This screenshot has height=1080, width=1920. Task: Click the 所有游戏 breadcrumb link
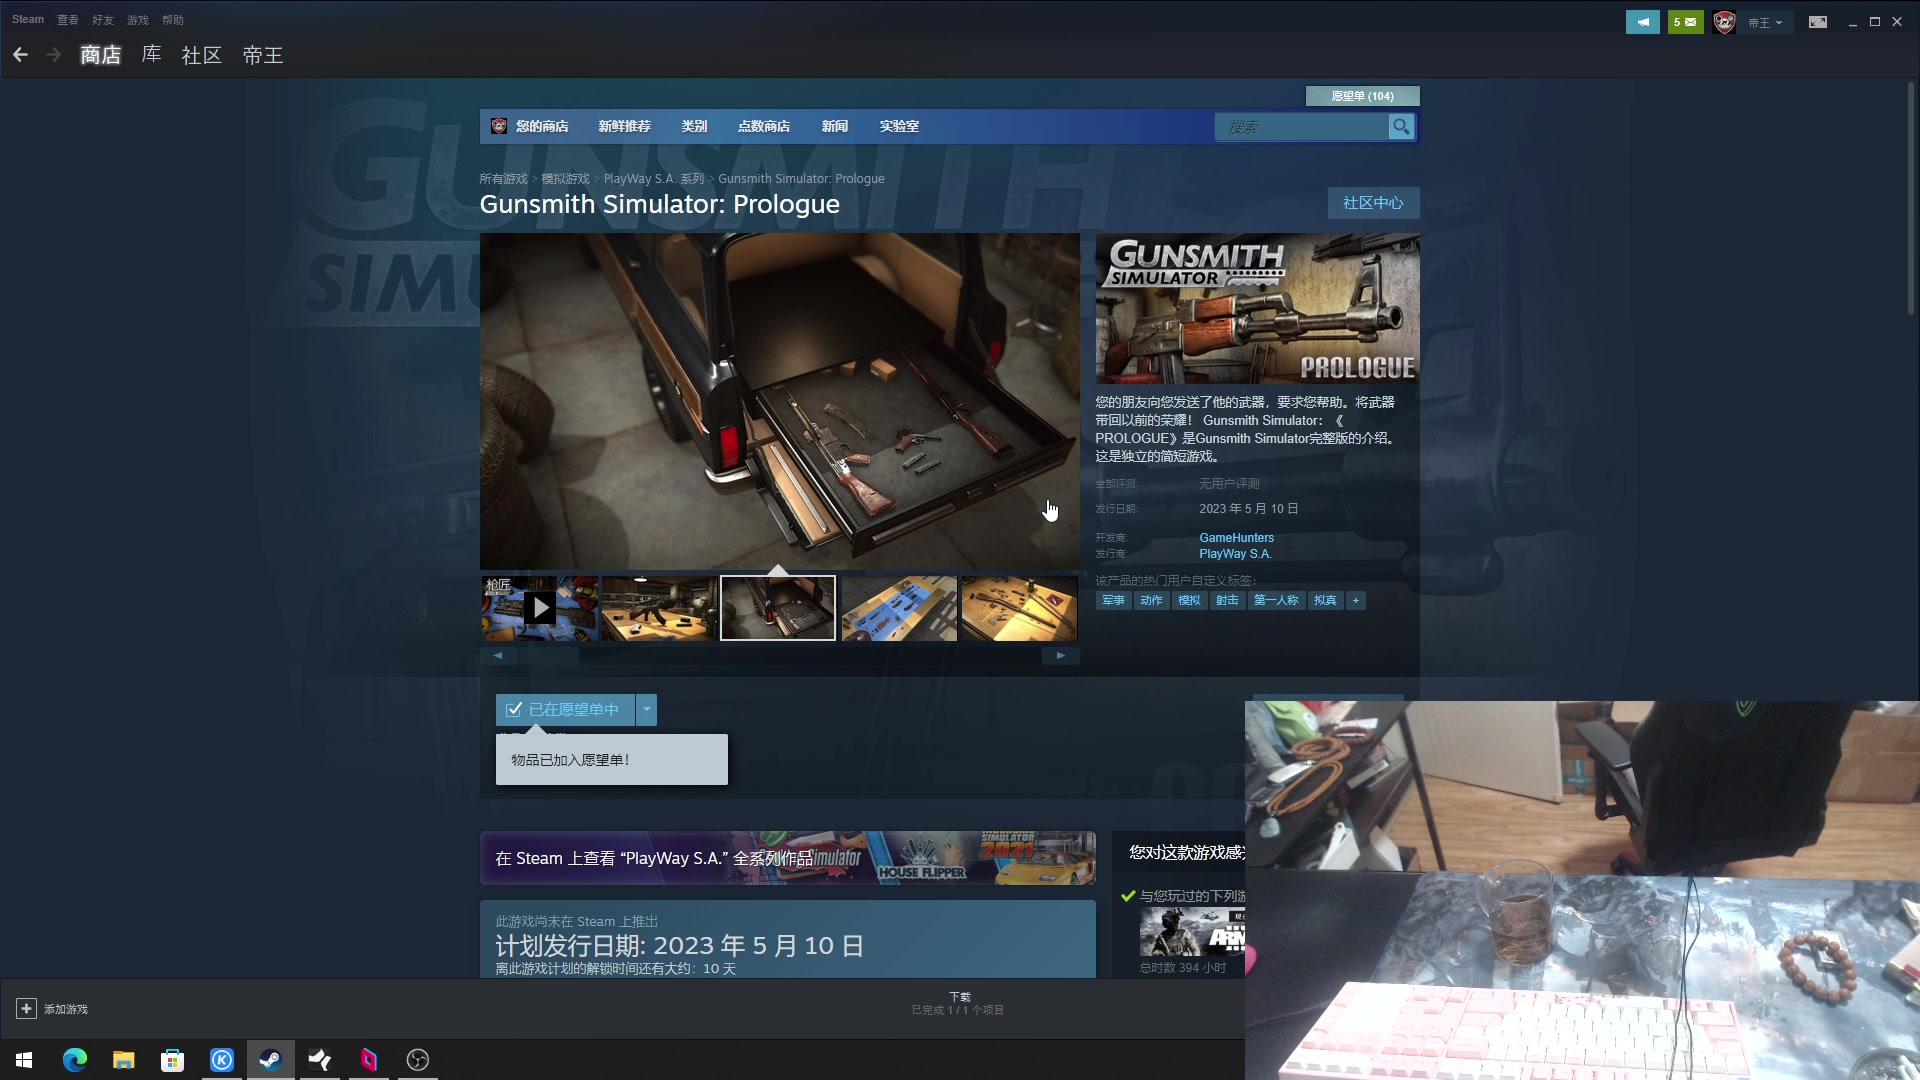[503, 179]
